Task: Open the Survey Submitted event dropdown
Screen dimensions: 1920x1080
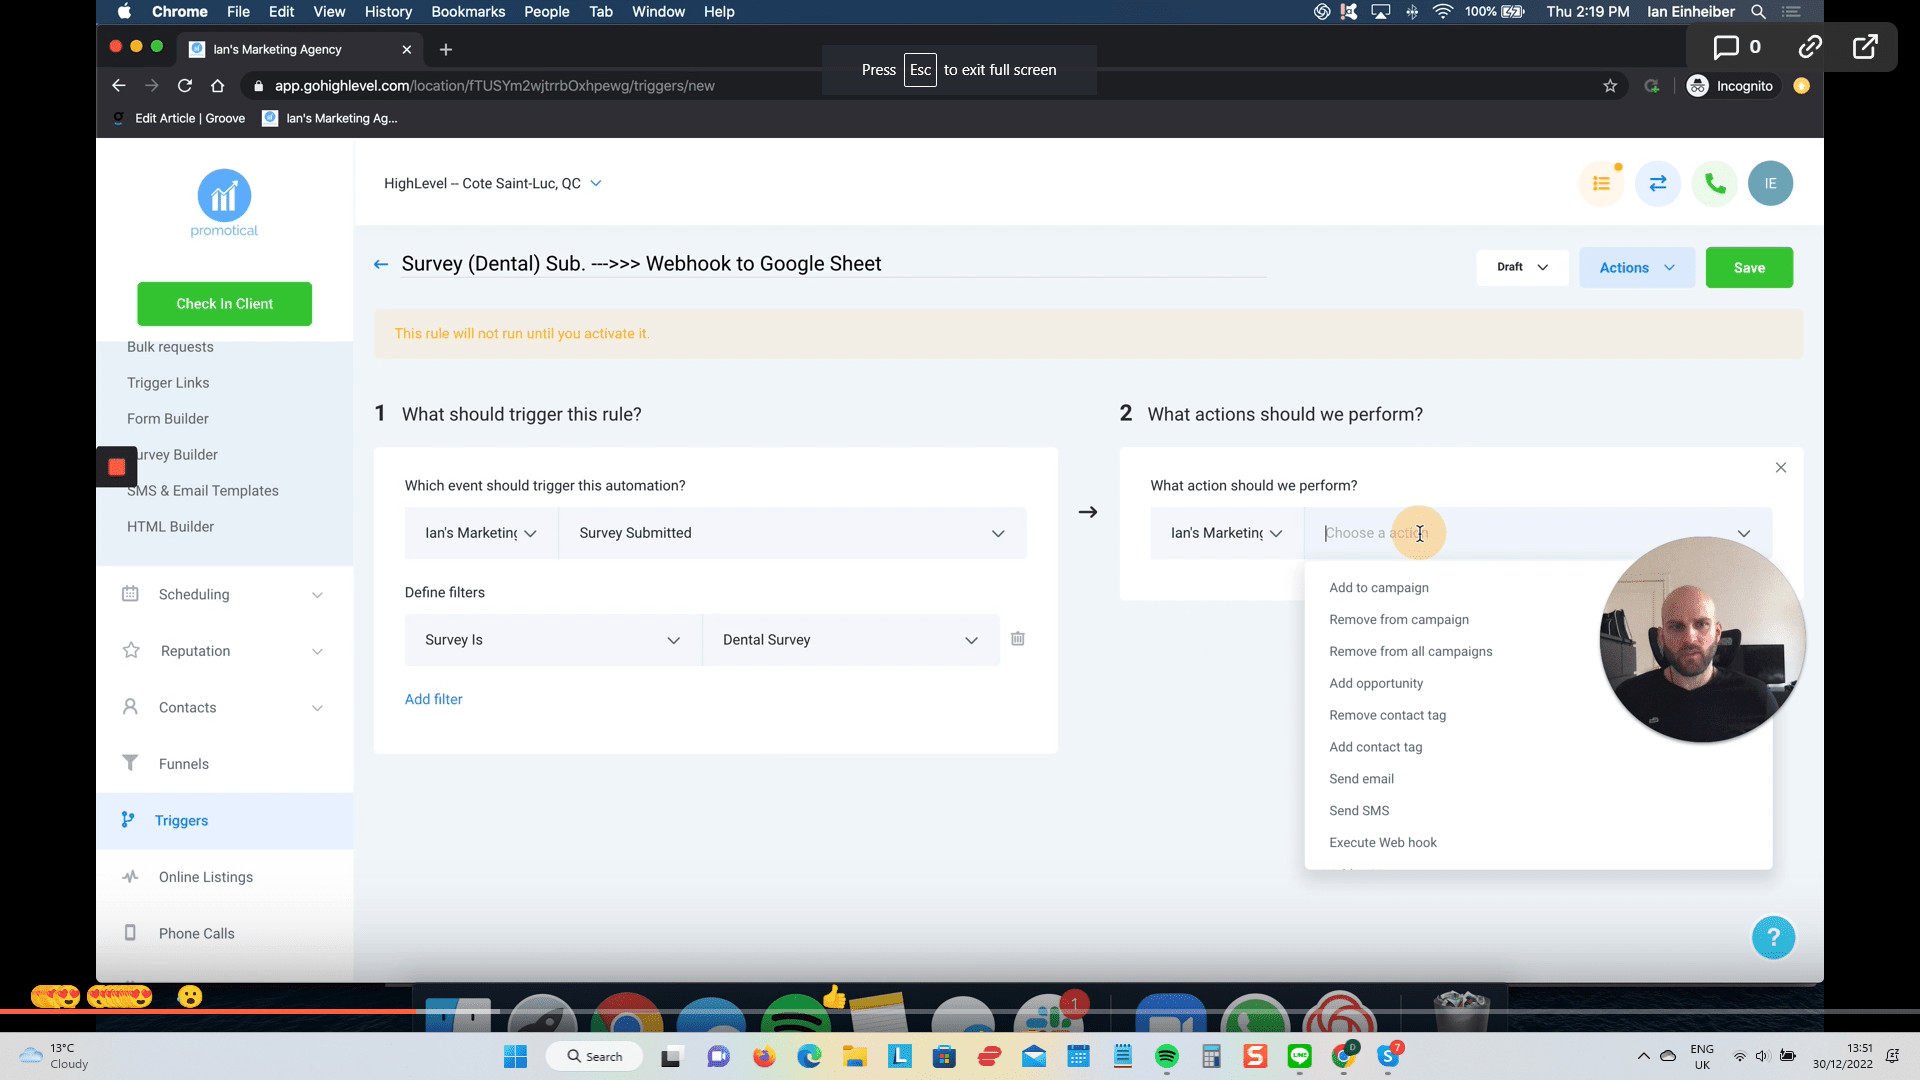Action: (x=792, y=533)
